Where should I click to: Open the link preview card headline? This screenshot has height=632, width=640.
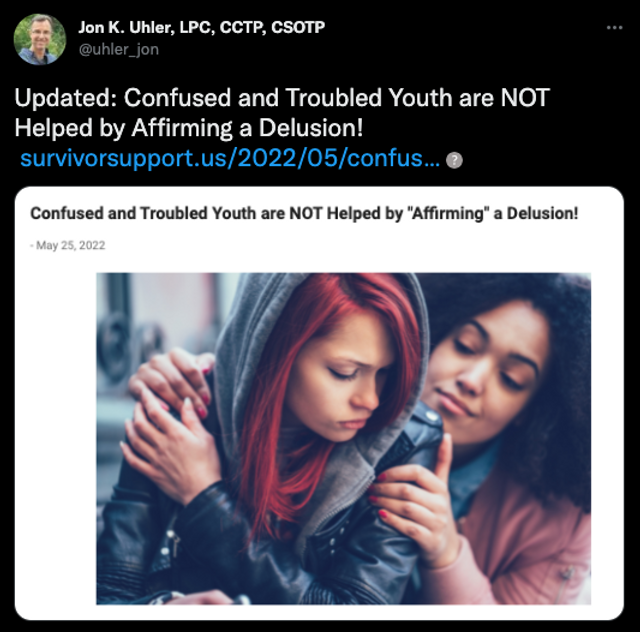[304, 213]
